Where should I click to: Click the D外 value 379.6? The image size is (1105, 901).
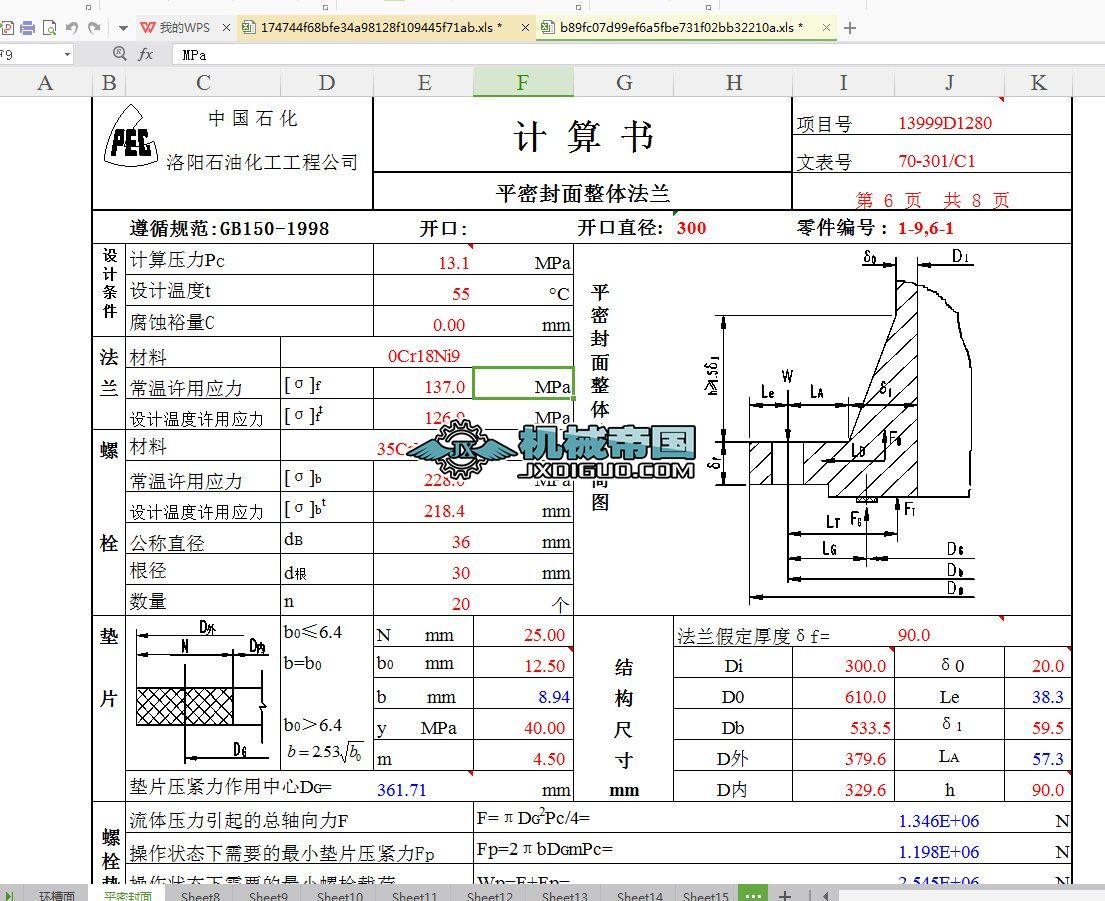tap(865, 759)
